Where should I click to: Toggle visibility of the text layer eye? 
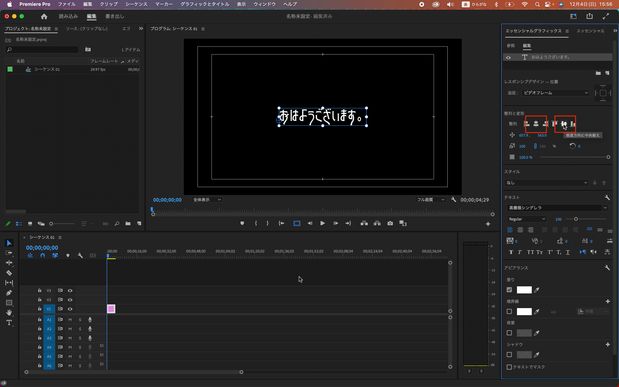coord(508,58)
